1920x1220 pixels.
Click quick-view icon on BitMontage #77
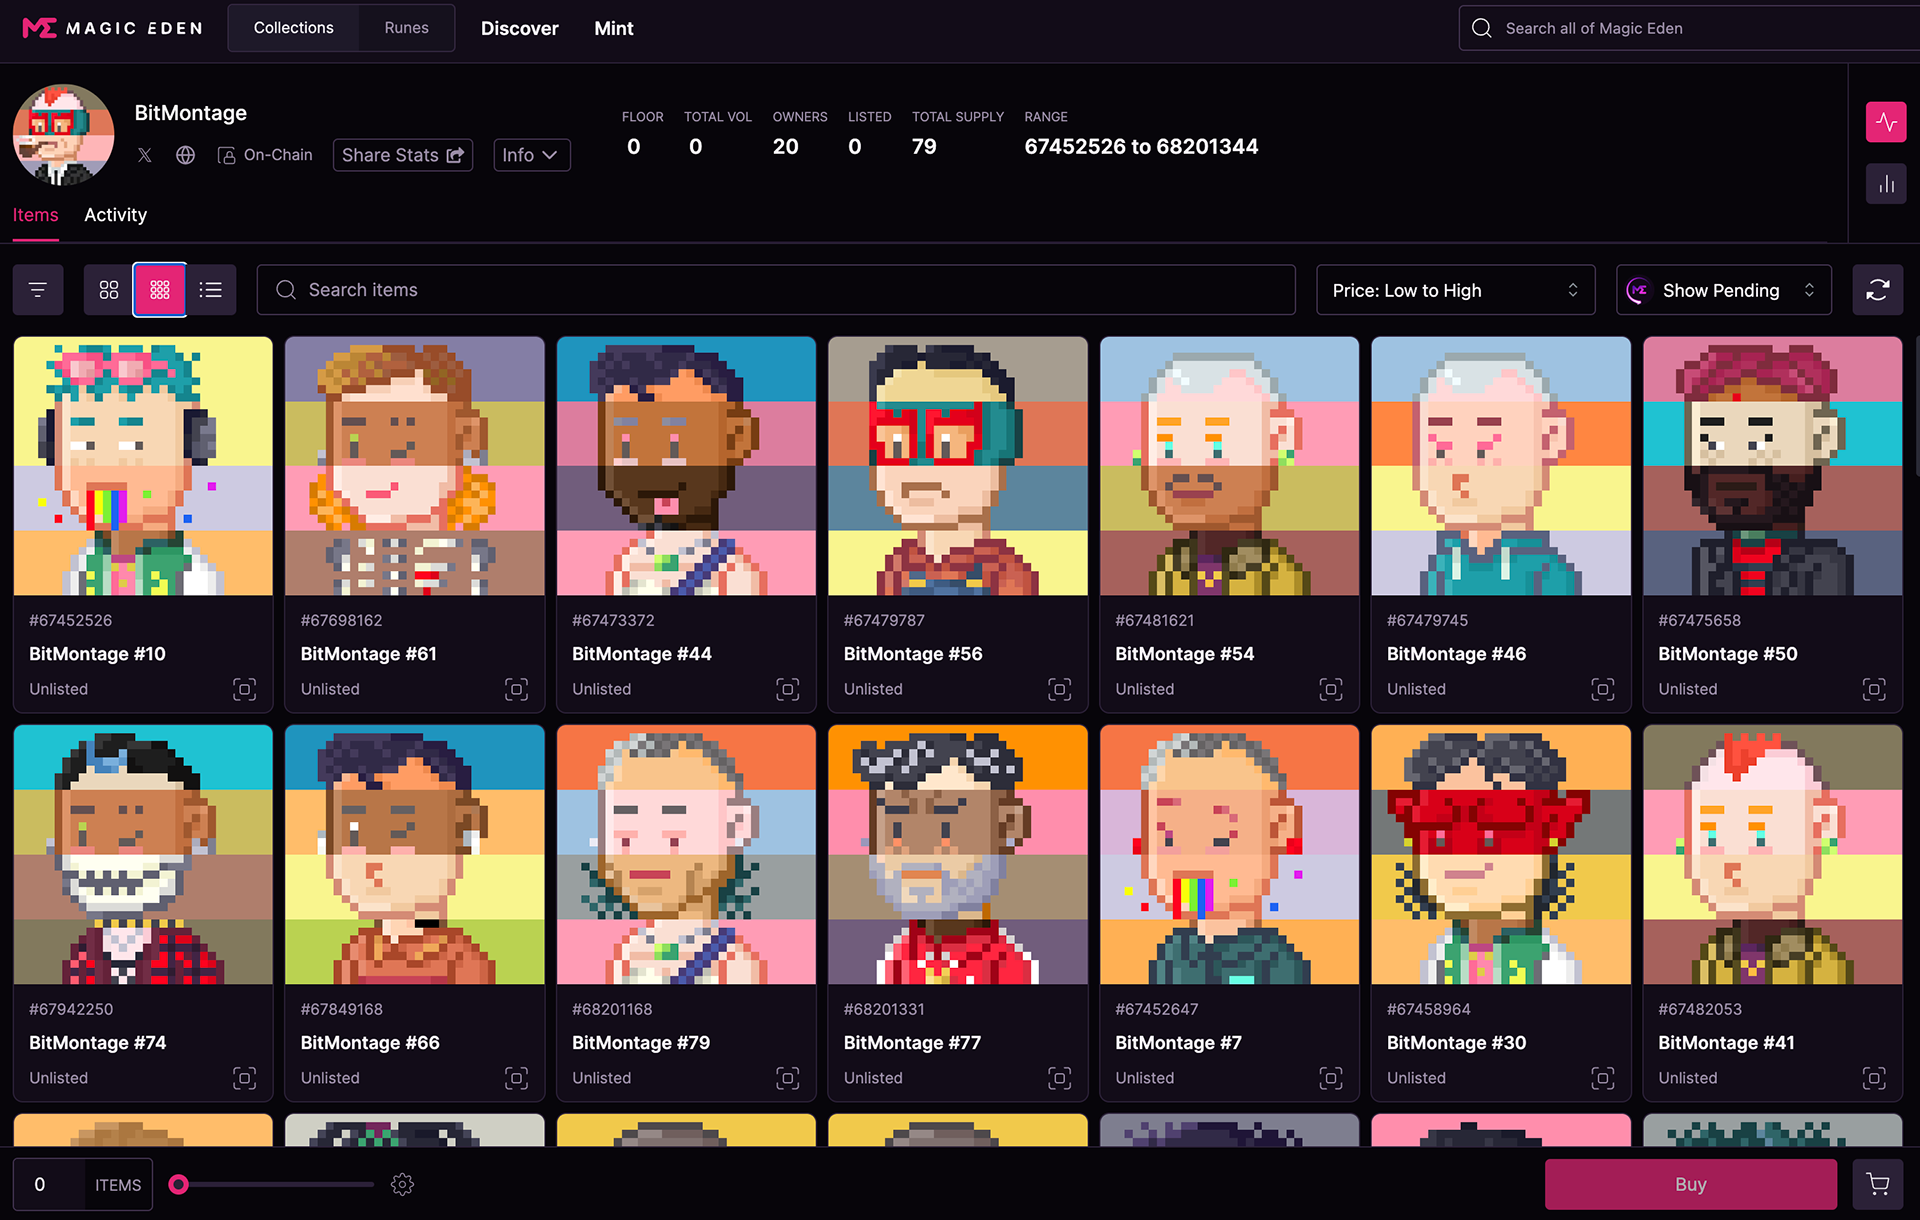pos(1059,1077)
